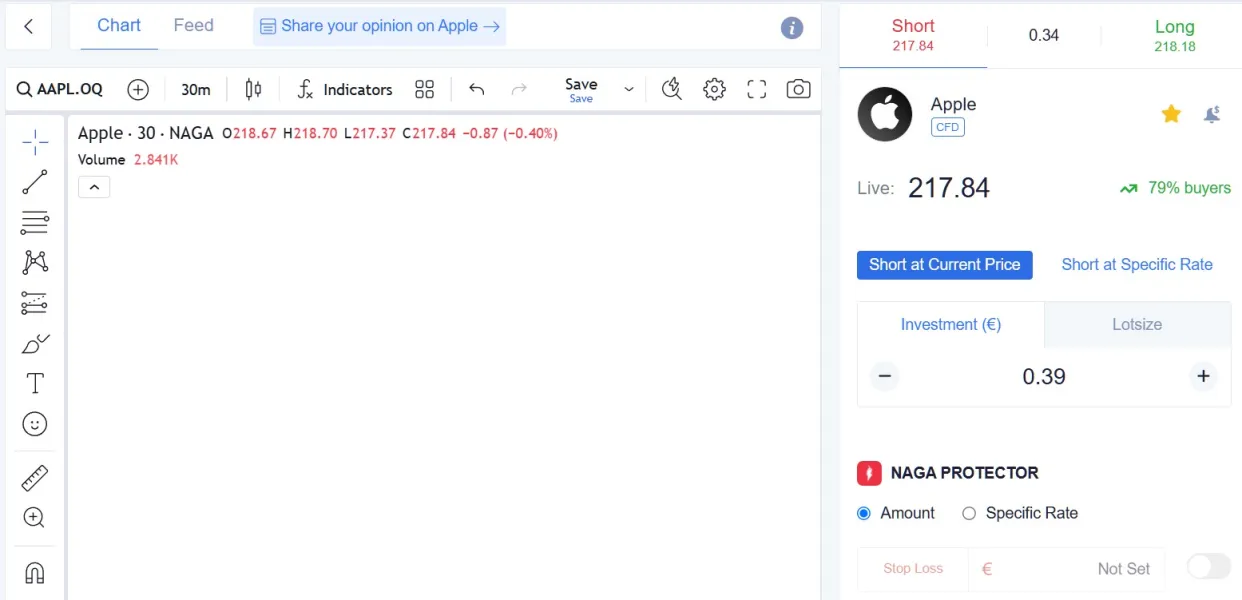Select the Specific Rate radio button
Viewport: 1242px width, 600px height.
(x=969, y=513)
